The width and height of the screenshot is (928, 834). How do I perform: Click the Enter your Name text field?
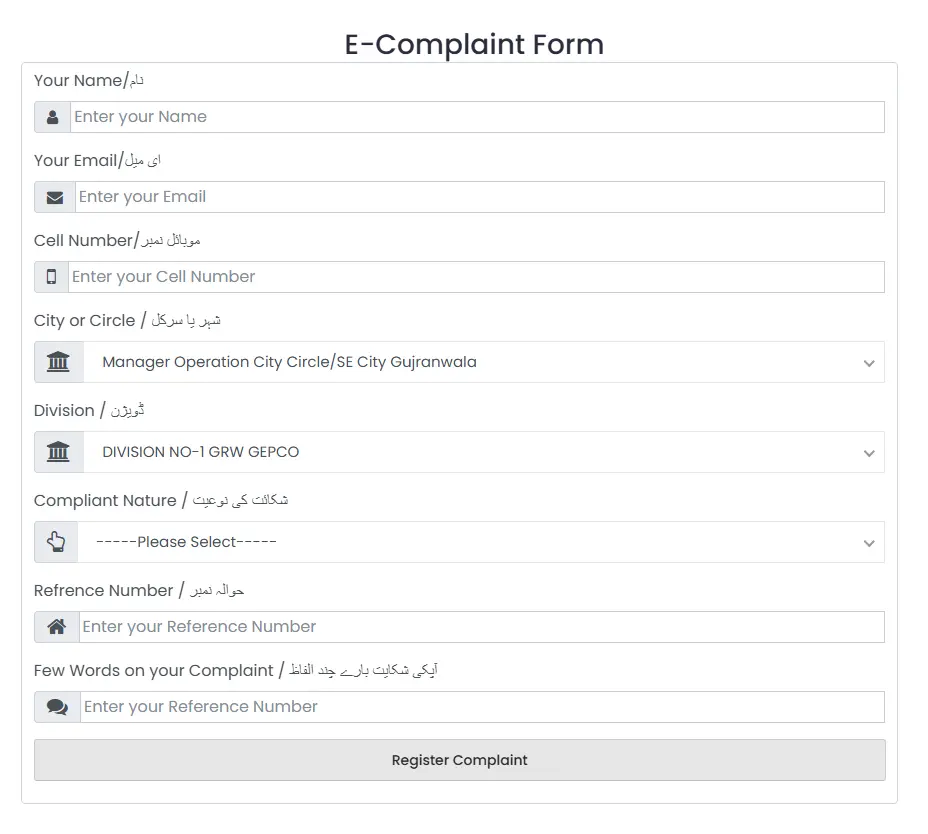tap(480, 117)
